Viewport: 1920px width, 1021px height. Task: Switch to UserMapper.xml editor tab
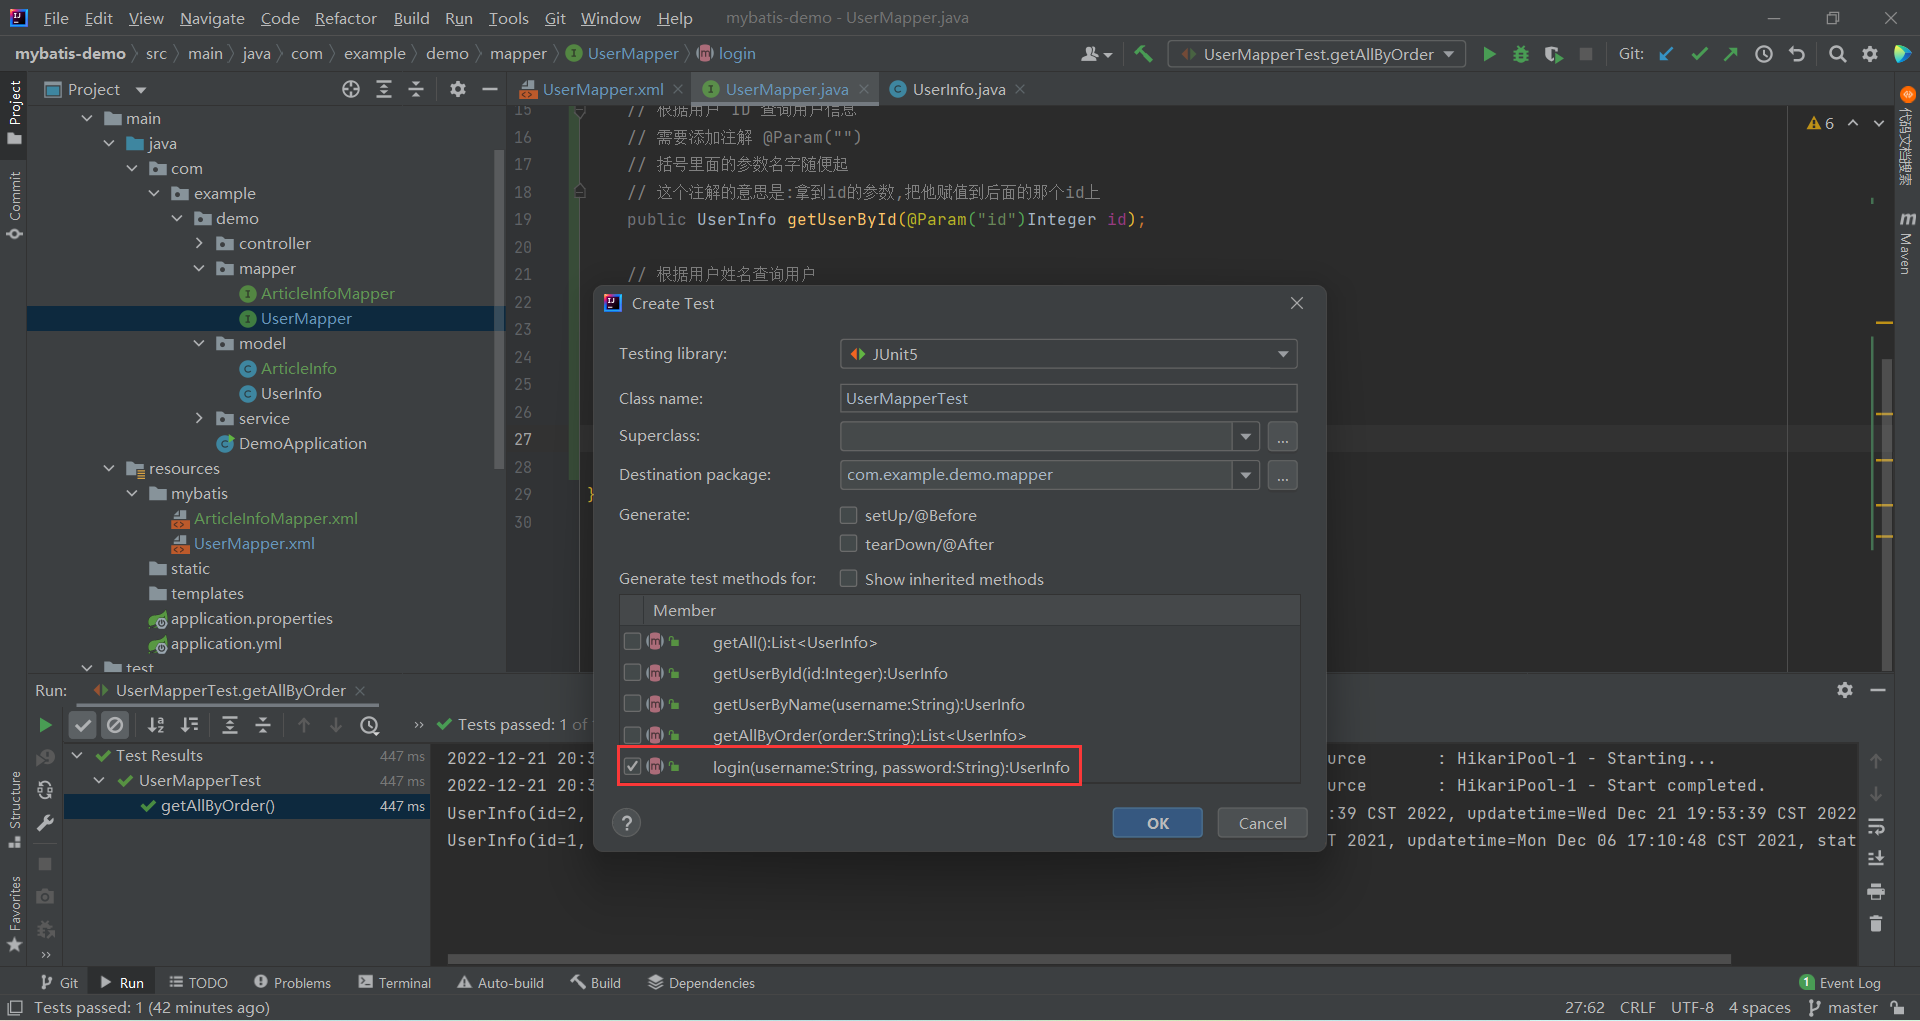[601, 89]
